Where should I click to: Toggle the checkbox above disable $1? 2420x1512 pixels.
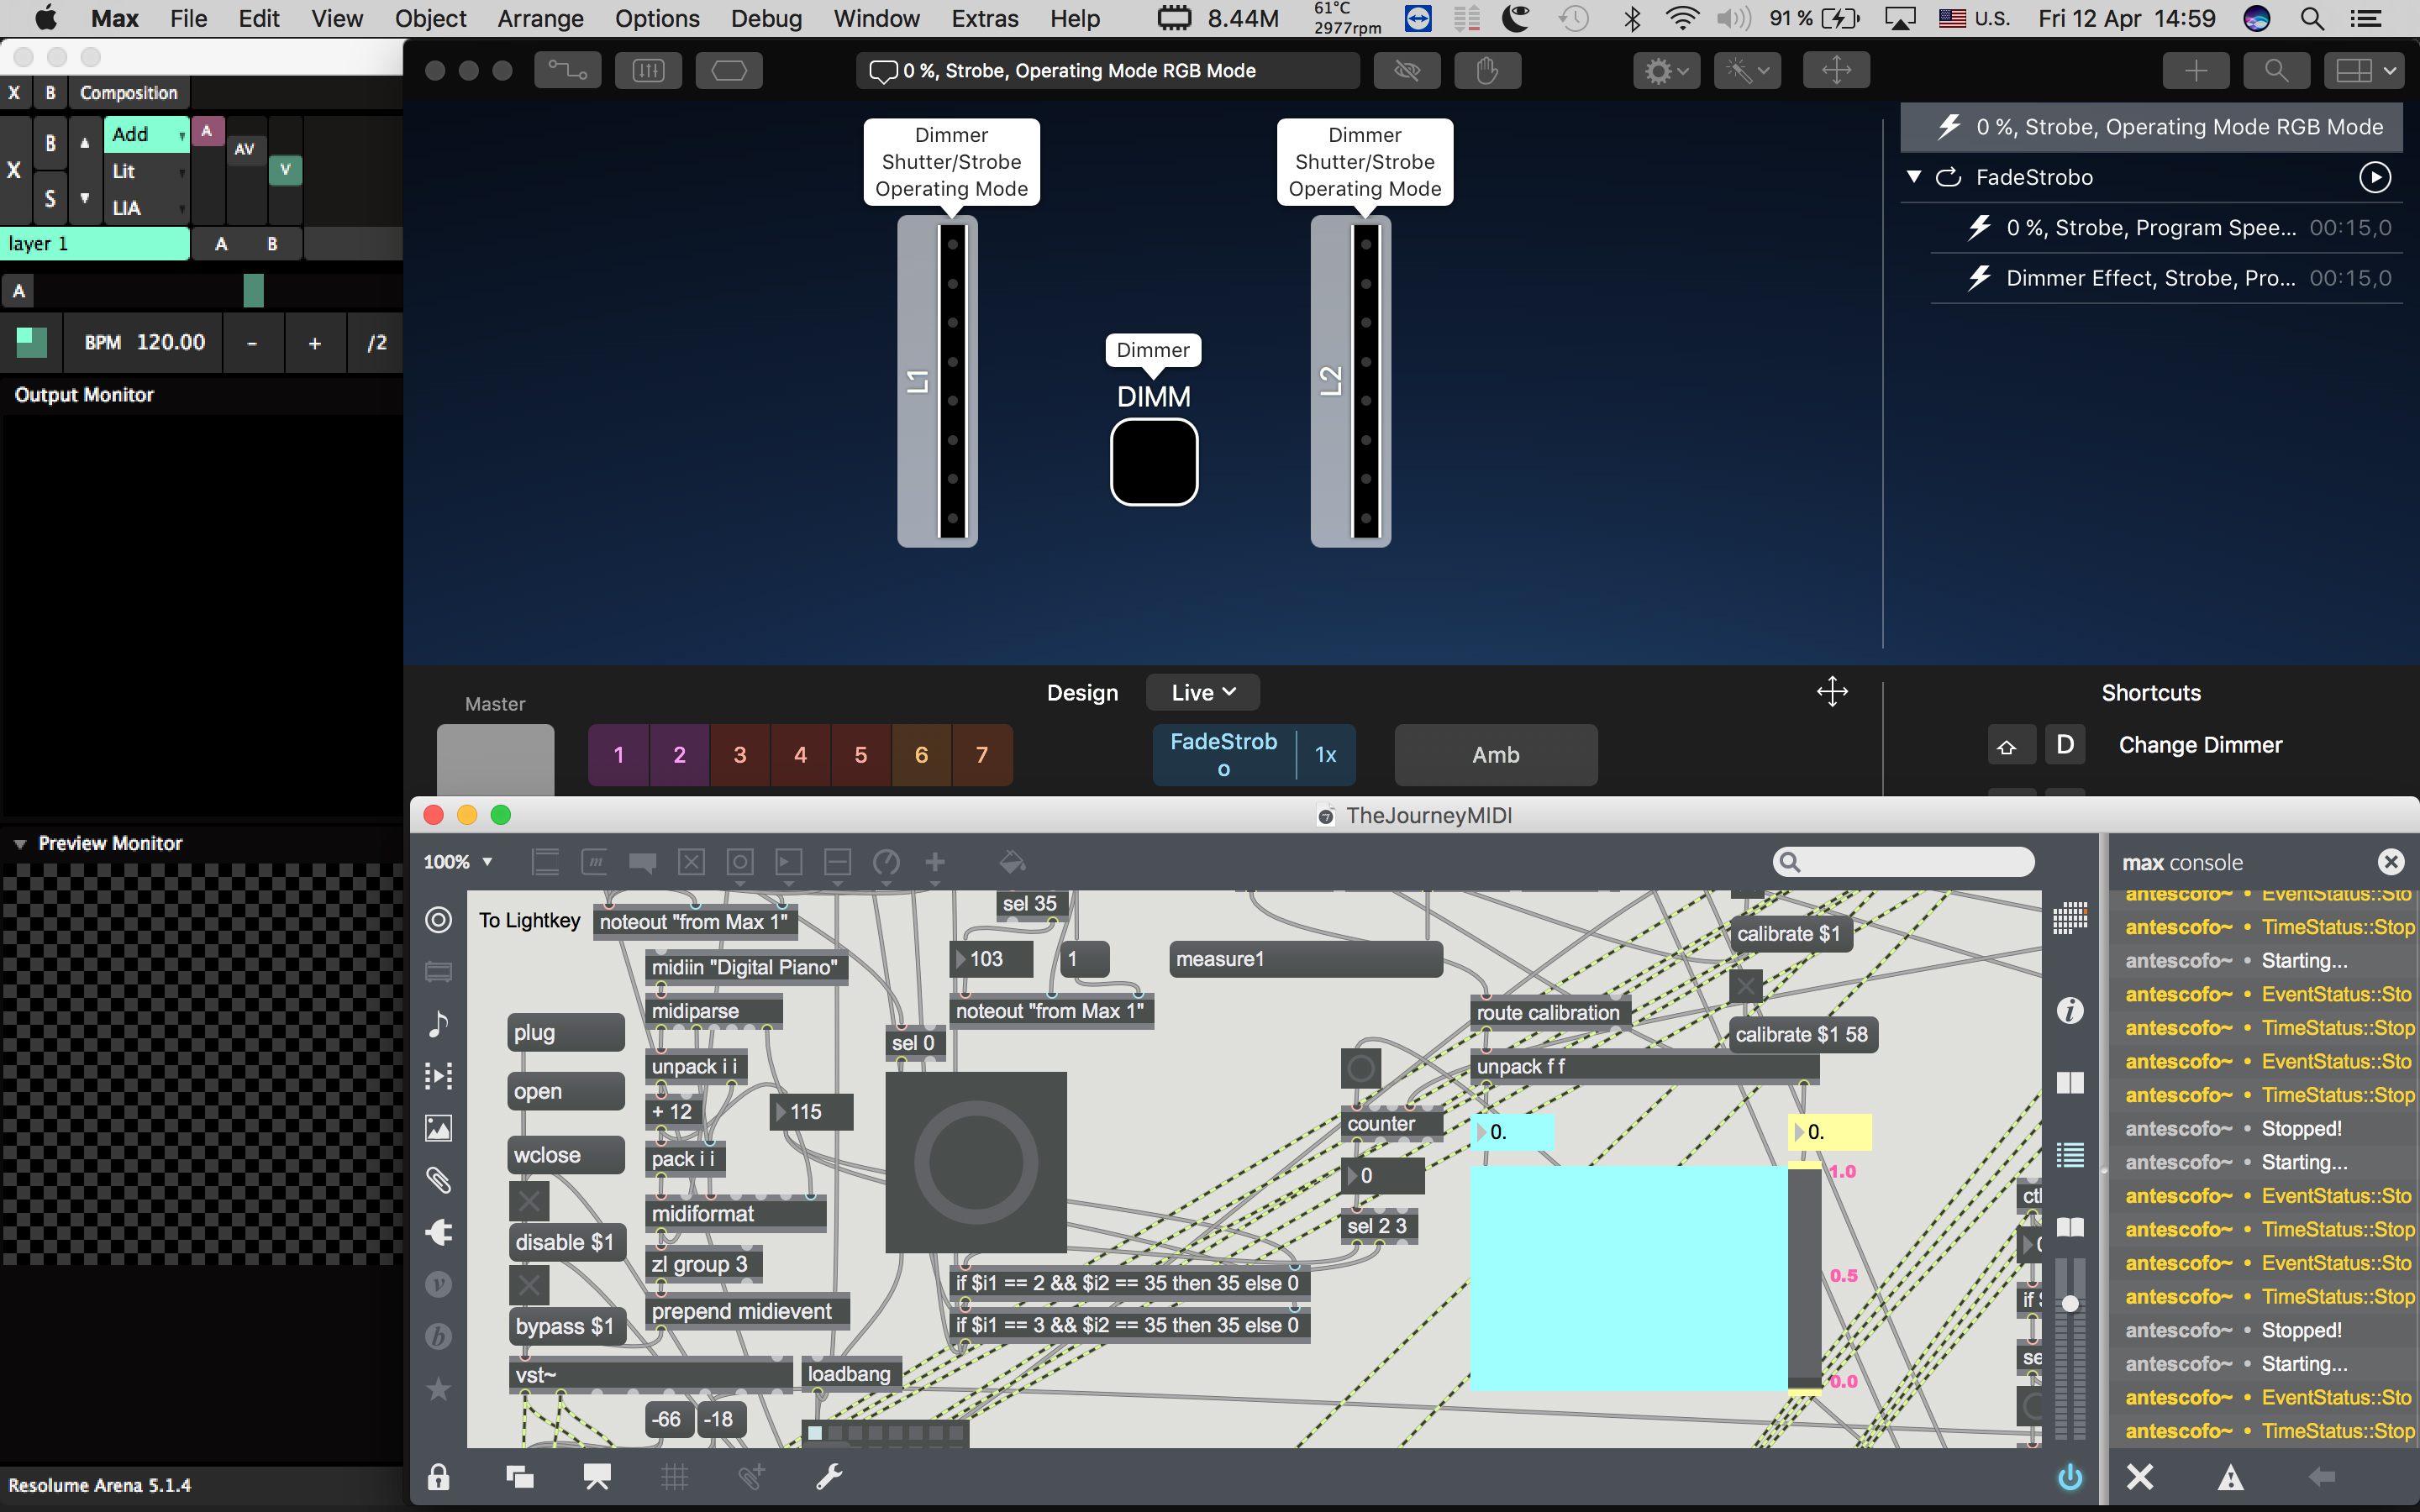click(x=529, y=1200)
